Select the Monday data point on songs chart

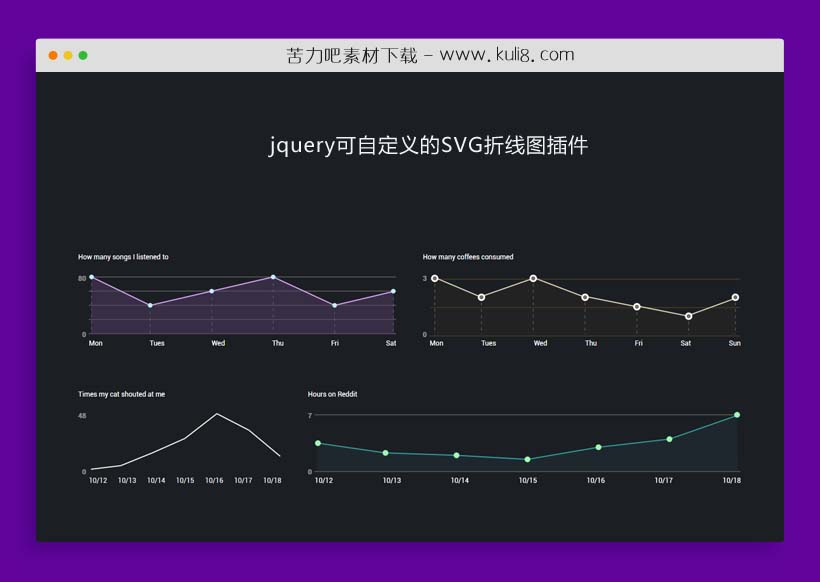pos(89,276)
